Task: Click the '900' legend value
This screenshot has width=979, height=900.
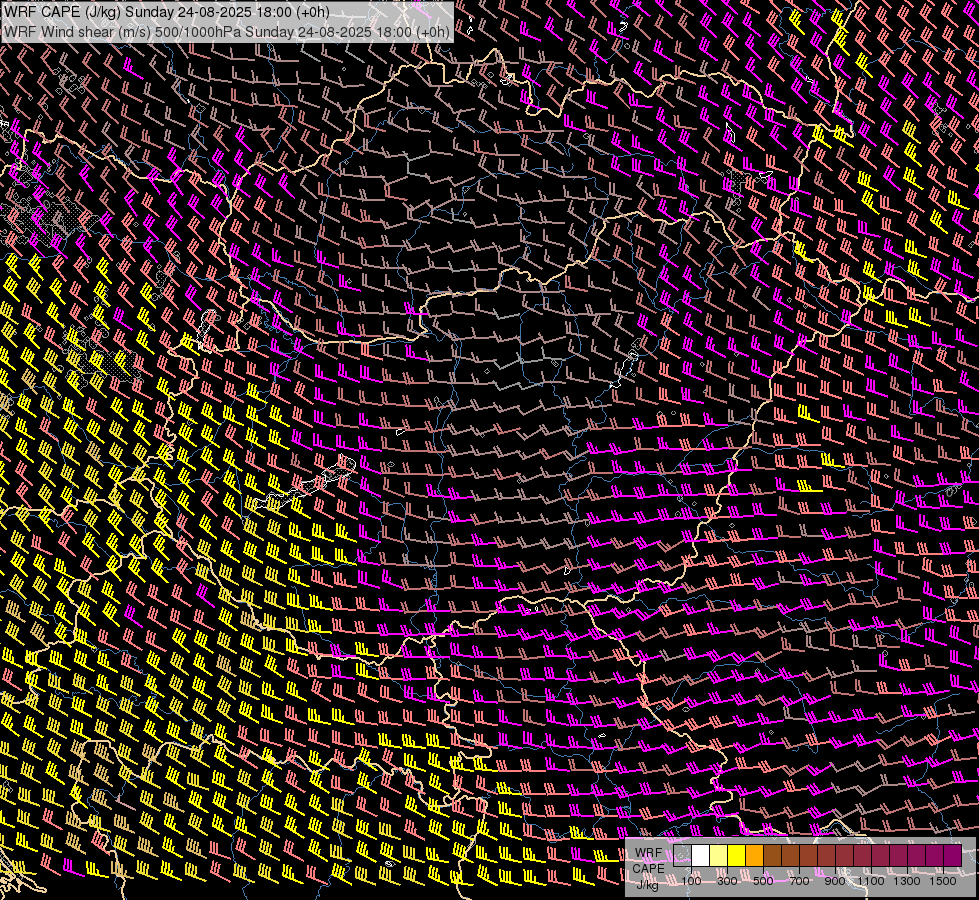Action: click(835, 881)
